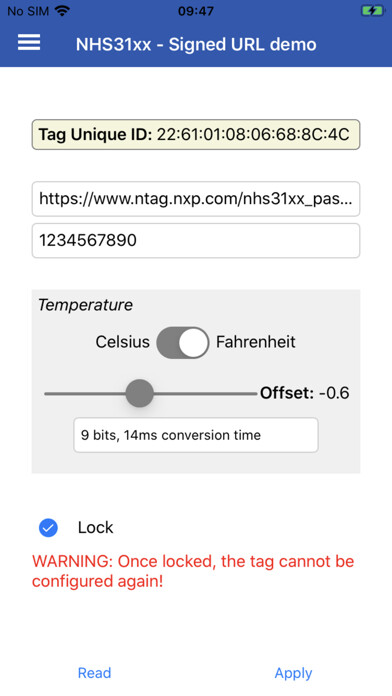This screenshot has width=392, height=696.
Task: Tap the Lock label text
Action: [95, 527]
